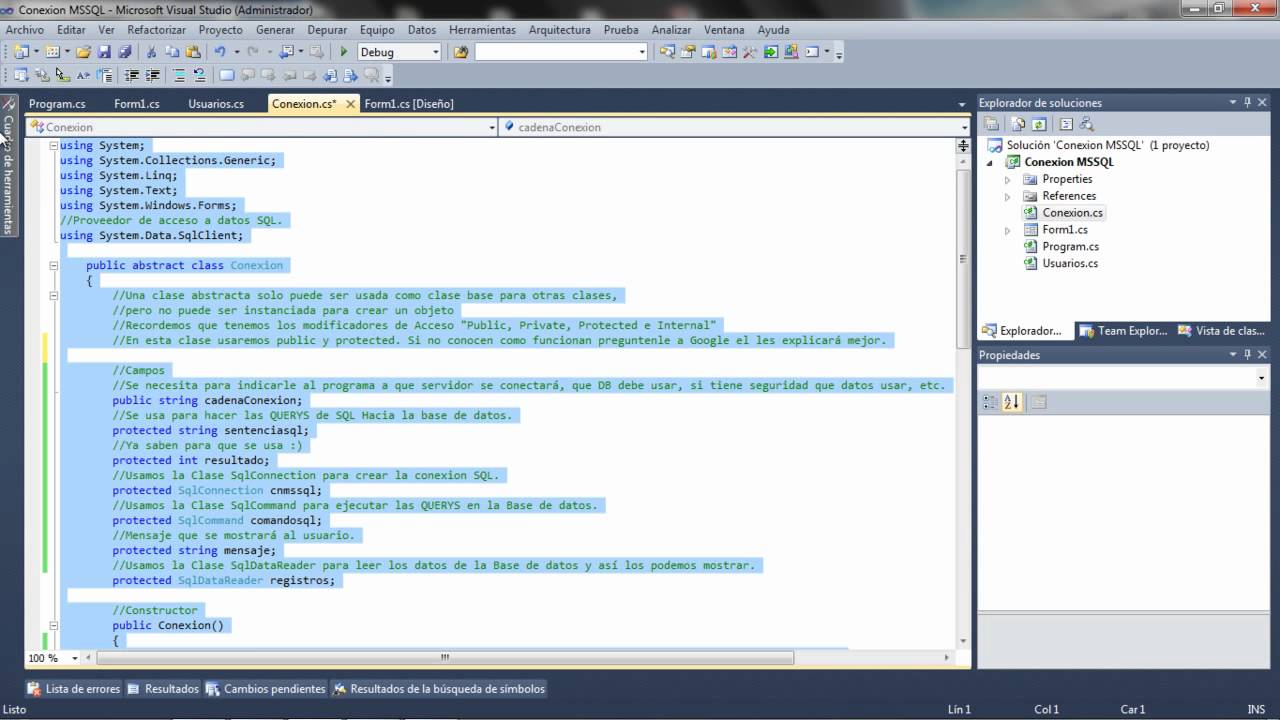The image size is (1280, 720).
Task: Open Resultados de la búsqueda de símbolos
Action: click(439, 689)
